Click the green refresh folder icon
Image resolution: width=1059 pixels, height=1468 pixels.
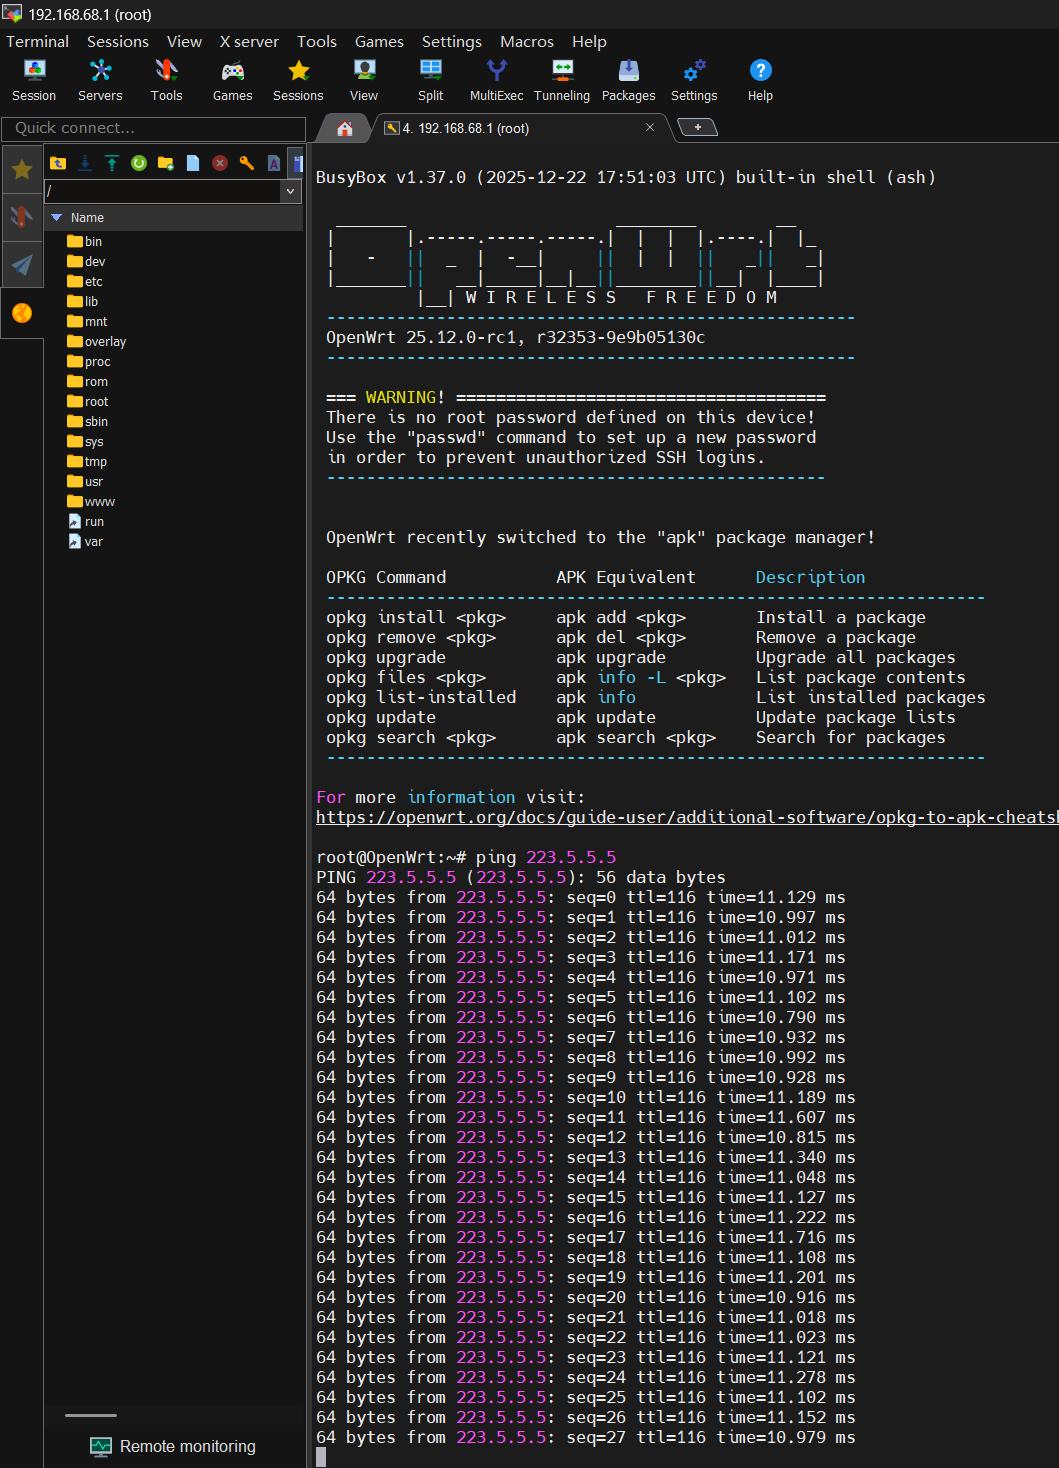[139, 163]
